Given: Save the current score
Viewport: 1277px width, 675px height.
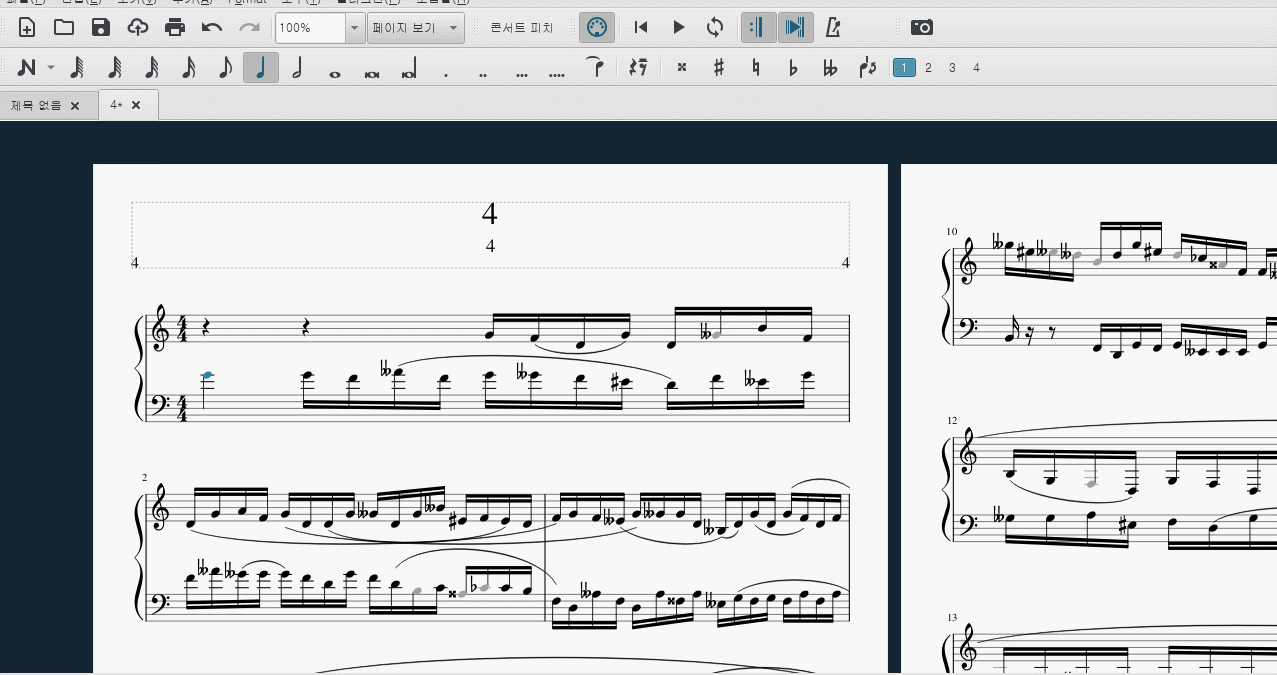Looking at the screenshot, I should point(101,27).
